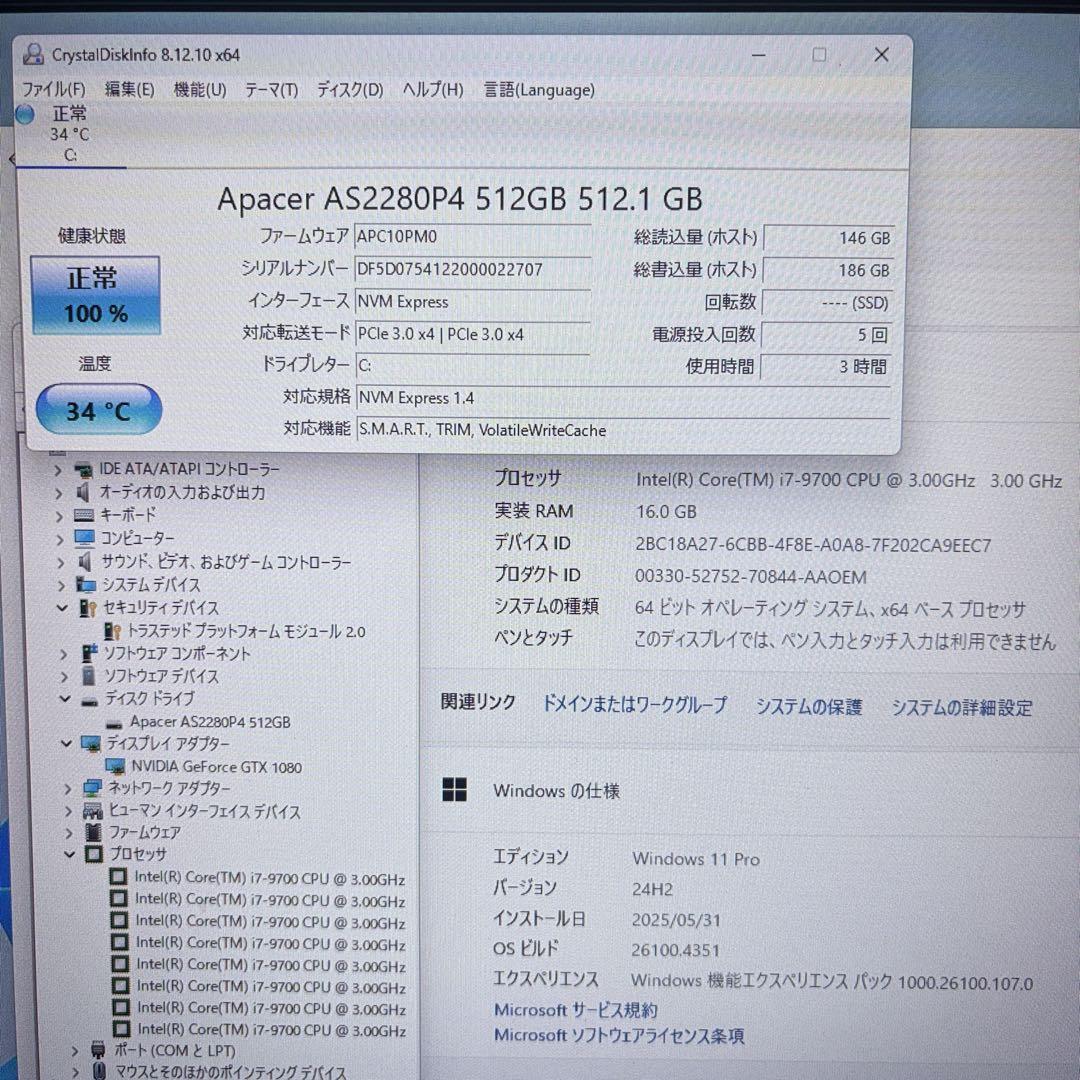Click the 186 GB total host writes value
The height and width of the screenshot is (1080, 1080).
[828, 271]
